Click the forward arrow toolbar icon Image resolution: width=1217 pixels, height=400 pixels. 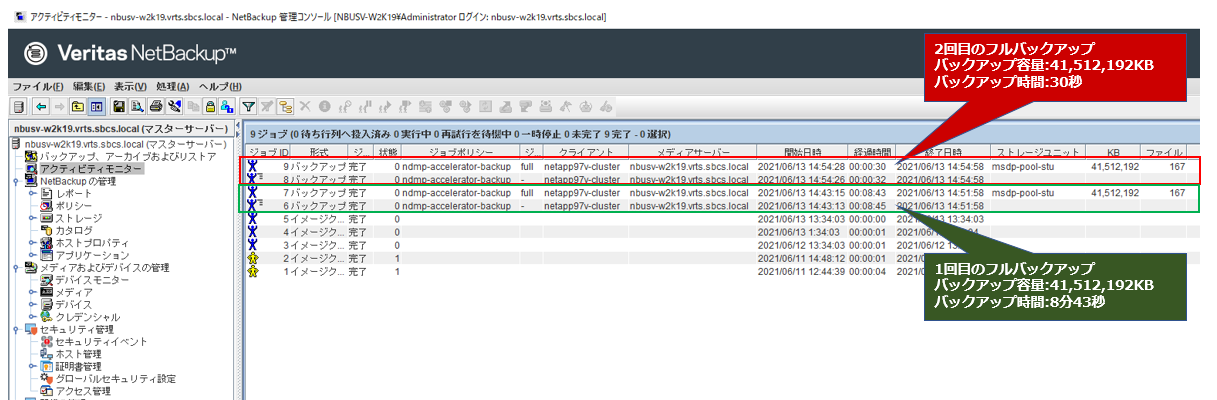pyautogui.click(x=59, y=106)
